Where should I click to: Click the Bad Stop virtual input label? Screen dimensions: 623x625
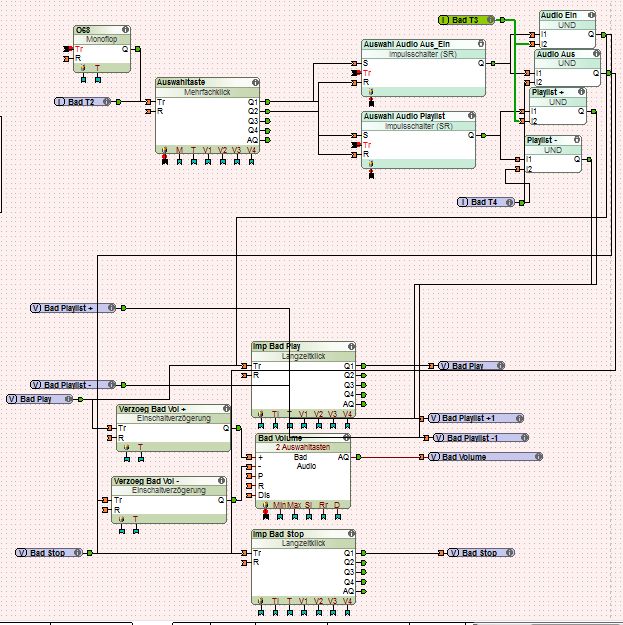(49, 553)
